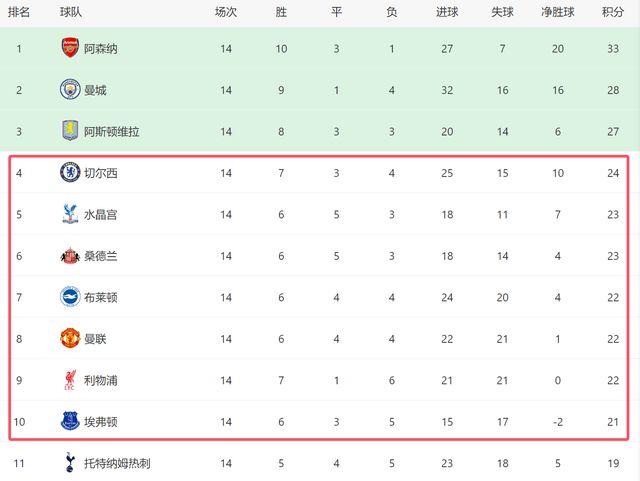This screenshot has height=481, width=640.
Task: Click the Tottenham Hotspur crest icon
Action: click(69, 463)
